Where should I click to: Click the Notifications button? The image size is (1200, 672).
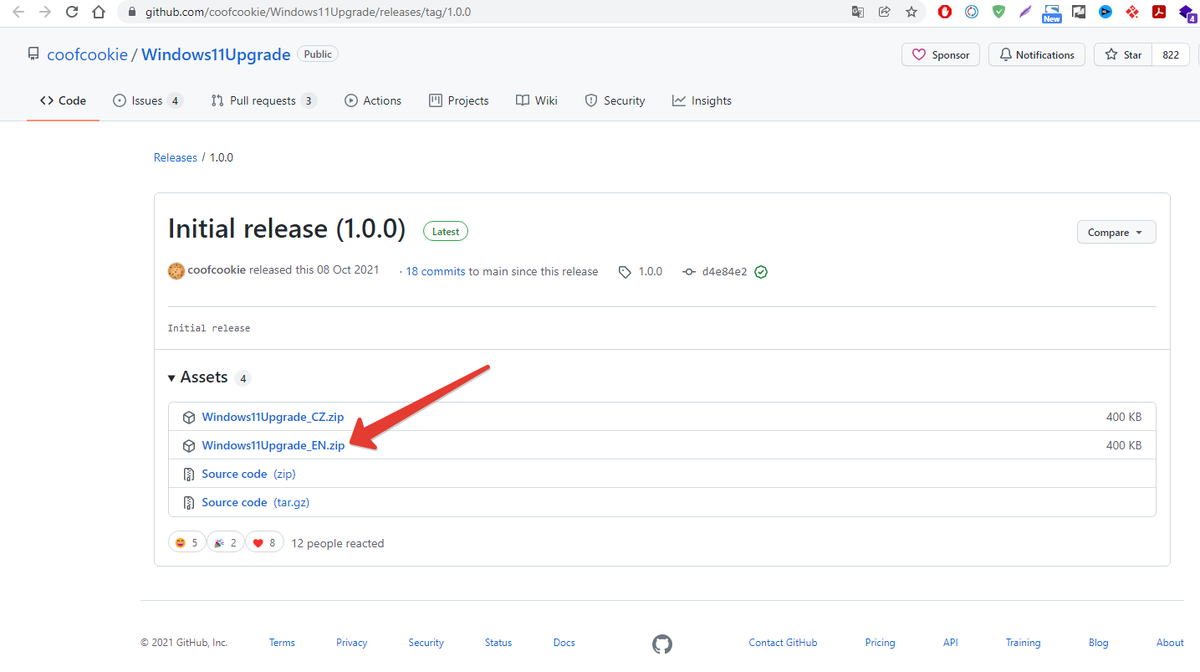1037,55
